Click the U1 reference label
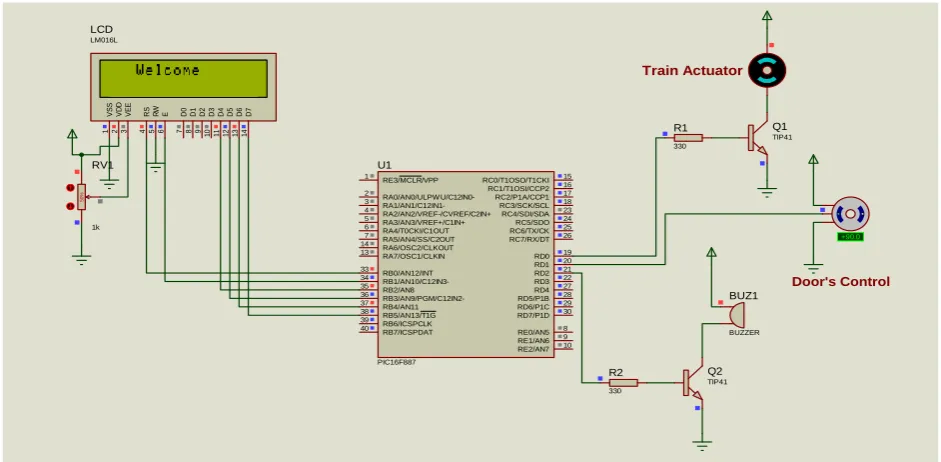 click(x=384, y=164)
